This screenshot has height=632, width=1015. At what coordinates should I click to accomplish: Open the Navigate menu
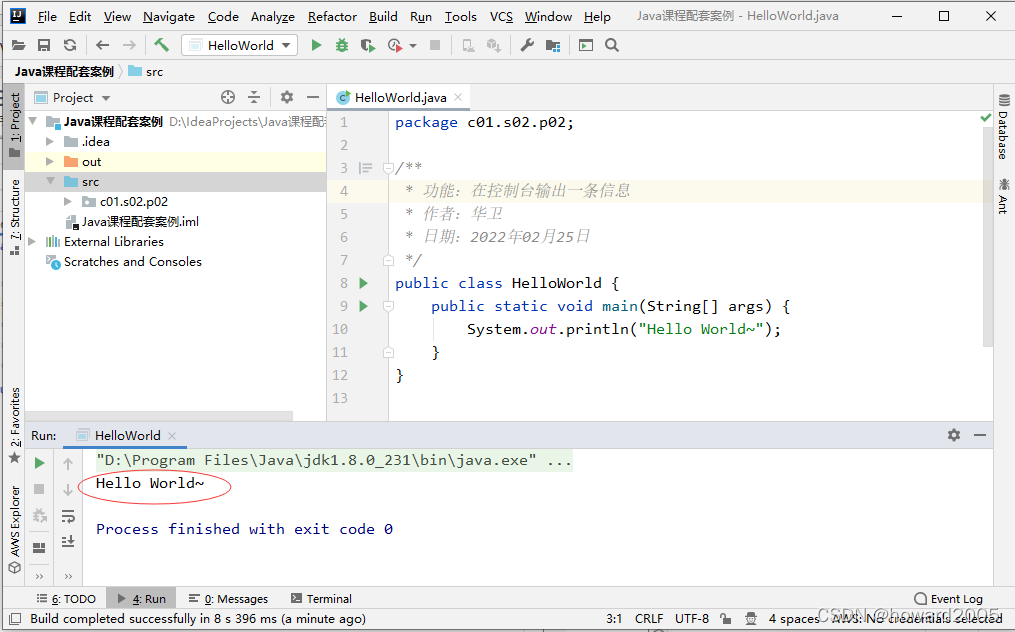coord(169,17)
